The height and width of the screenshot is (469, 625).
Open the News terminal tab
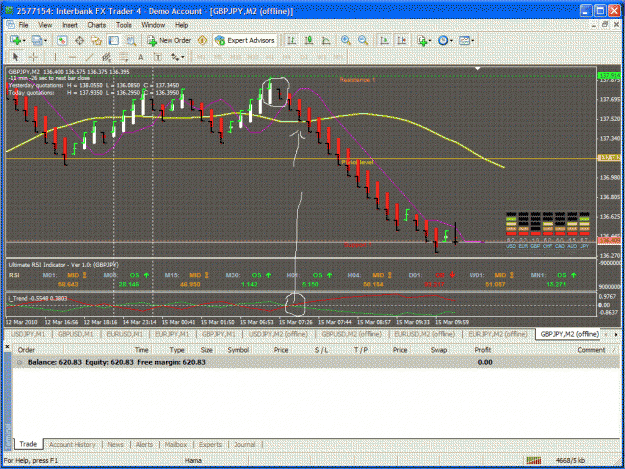tap(116, 444)
